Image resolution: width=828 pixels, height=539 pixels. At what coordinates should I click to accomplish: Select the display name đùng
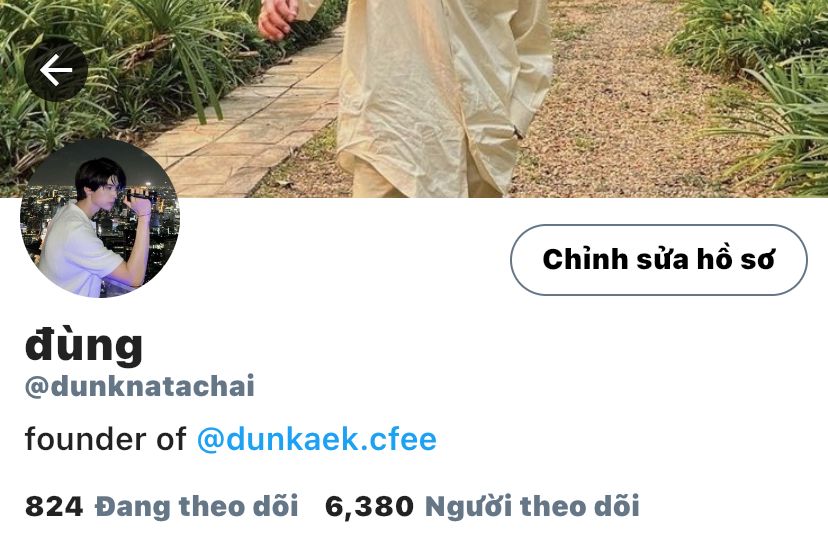84,345
